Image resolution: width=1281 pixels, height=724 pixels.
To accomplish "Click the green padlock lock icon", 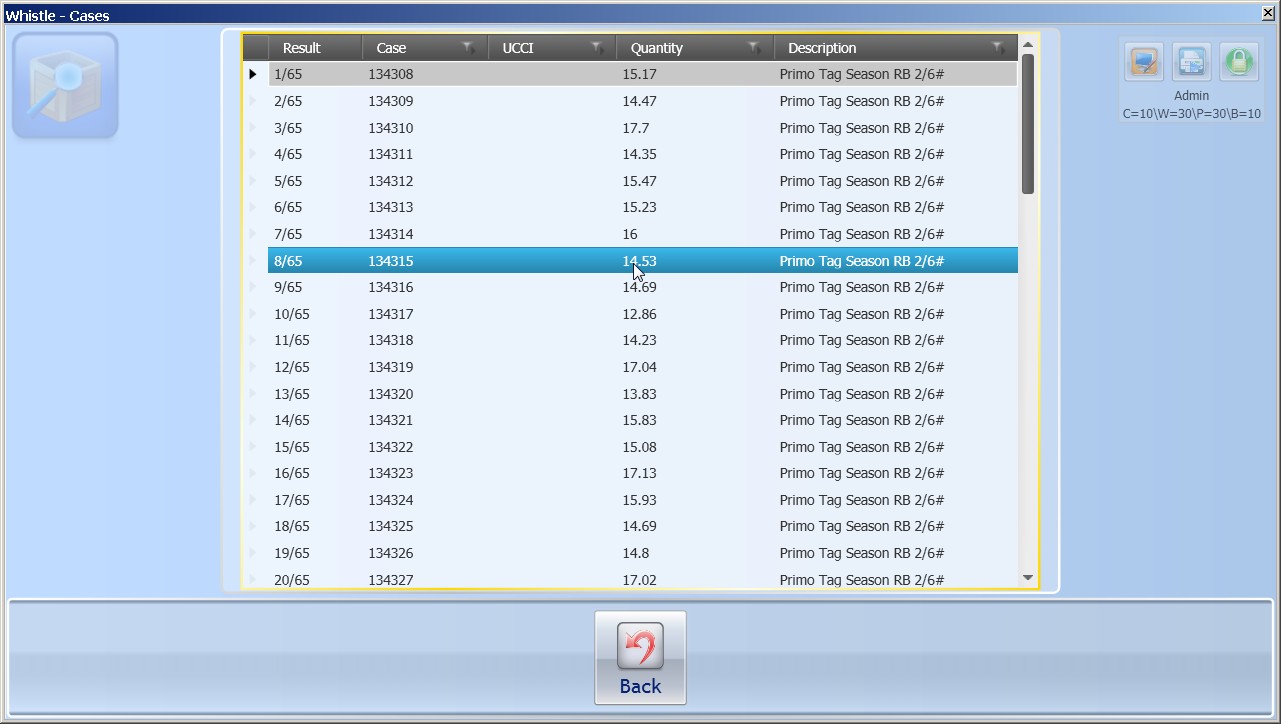I will [1238, 62].
